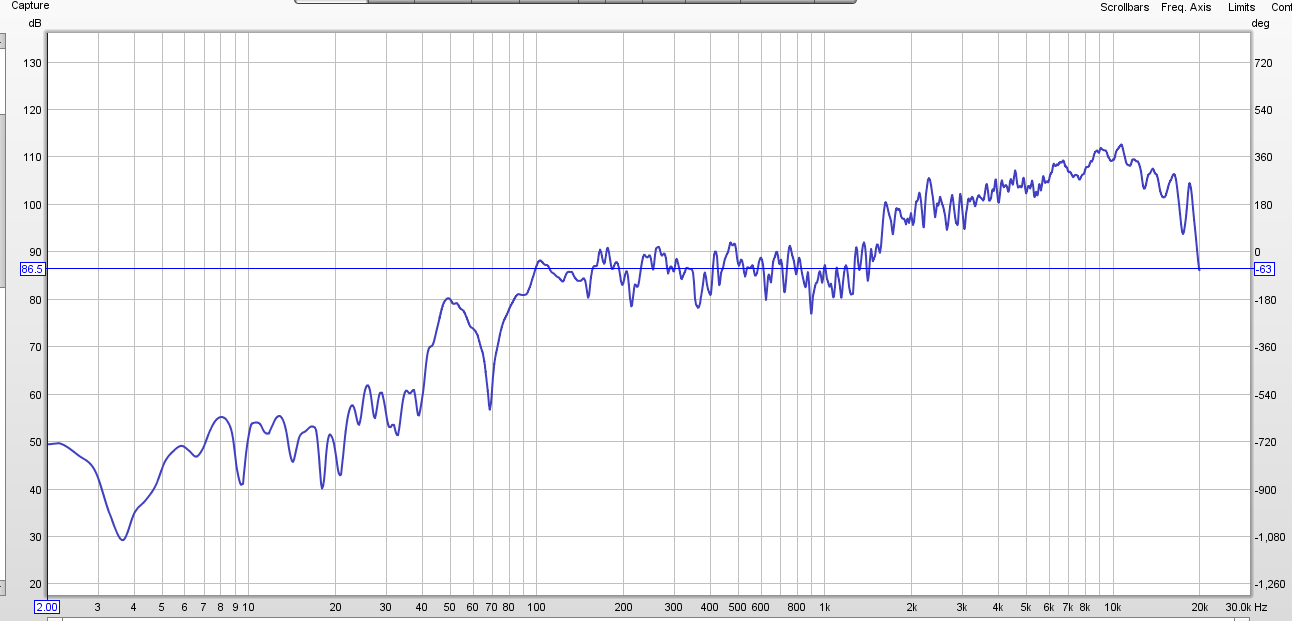Click the 1k frequency axis label
The height and width of the screenshot is (621, 1292).
825,607
